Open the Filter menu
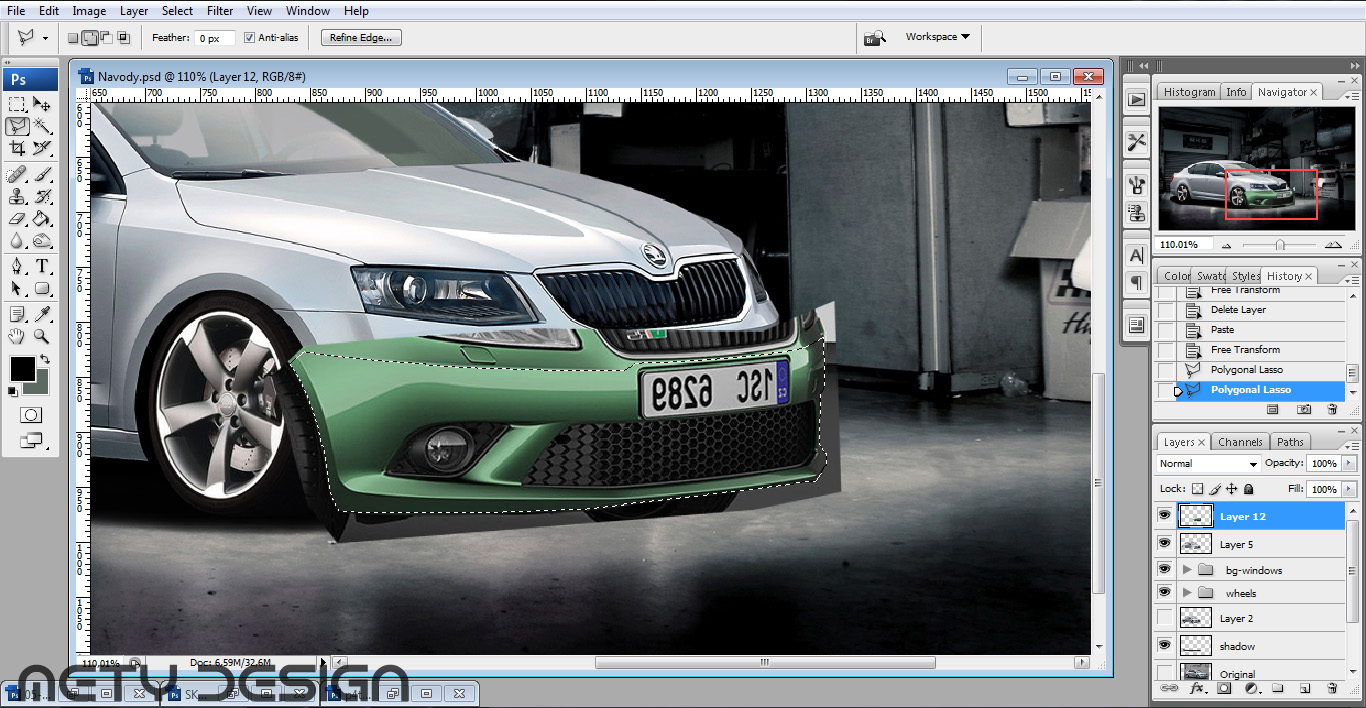Image resolution: width=1366 pixels, height=708 pixels. (220, 11)
